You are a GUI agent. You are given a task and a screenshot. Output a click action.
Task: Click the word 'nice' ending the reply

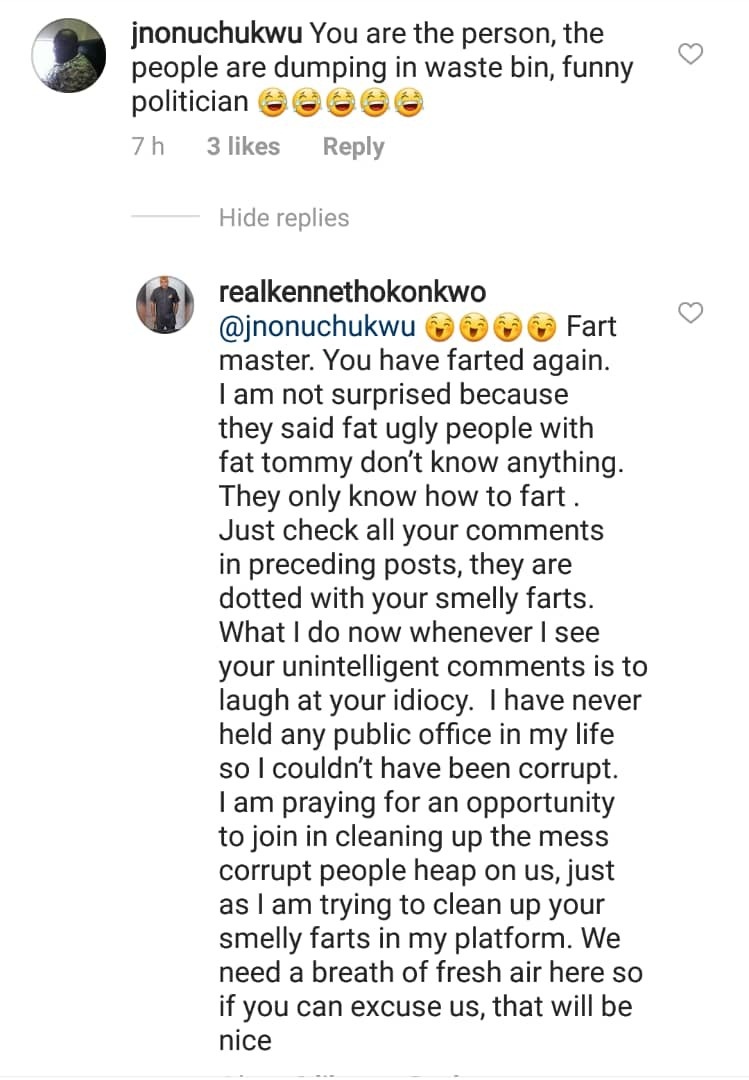point(245,1040)
